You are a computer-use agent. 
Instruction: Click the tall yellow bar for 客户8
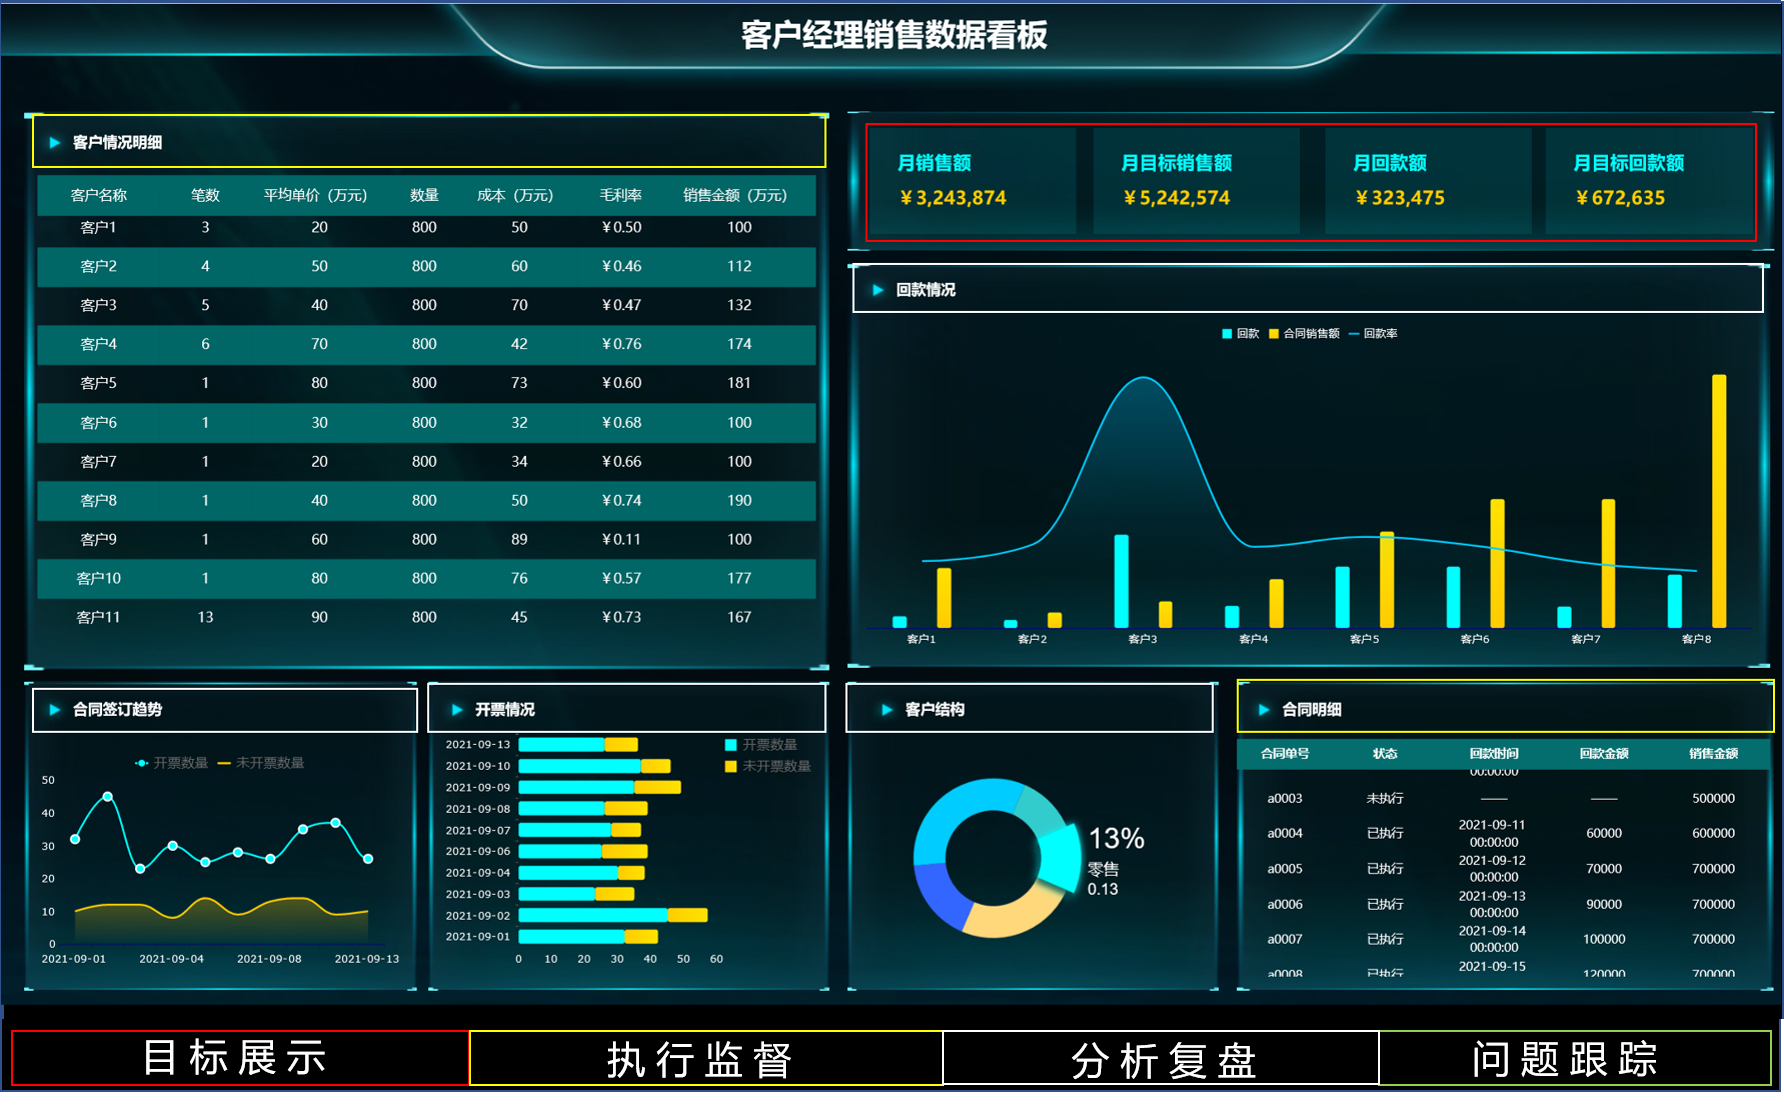pos(1719,501)
